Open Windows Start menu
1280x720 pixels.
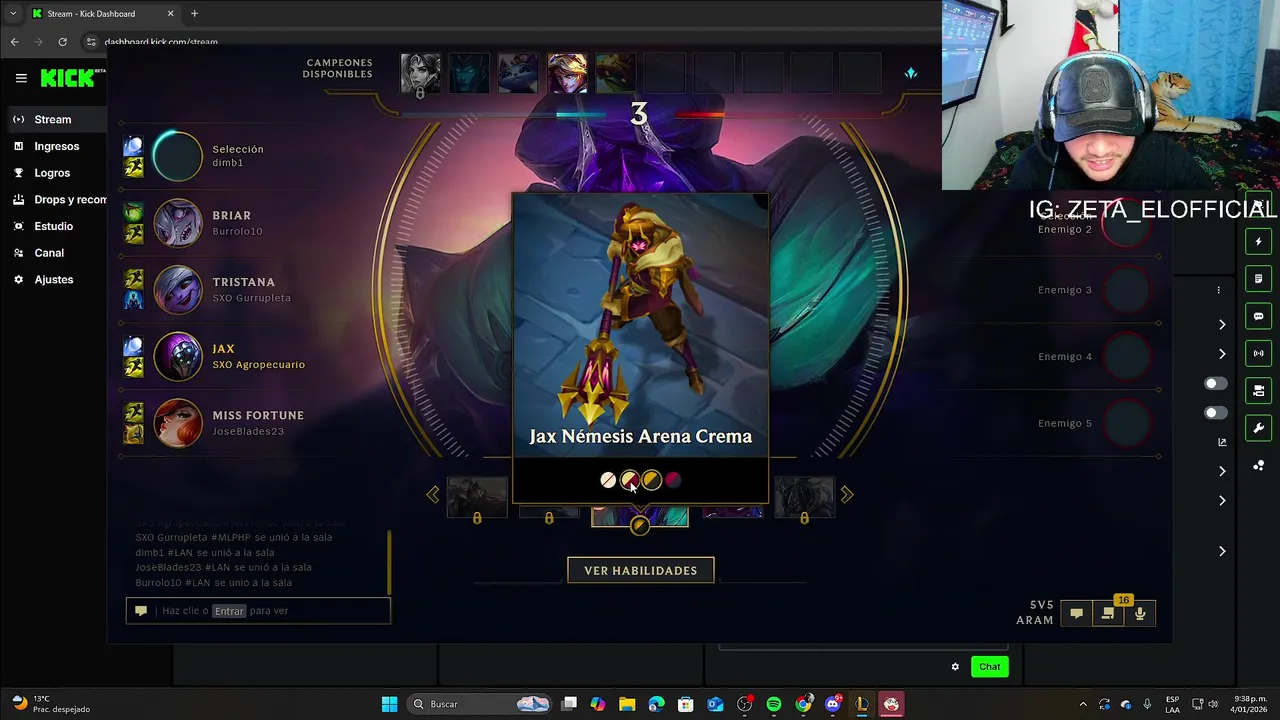[x=389, y=704]
